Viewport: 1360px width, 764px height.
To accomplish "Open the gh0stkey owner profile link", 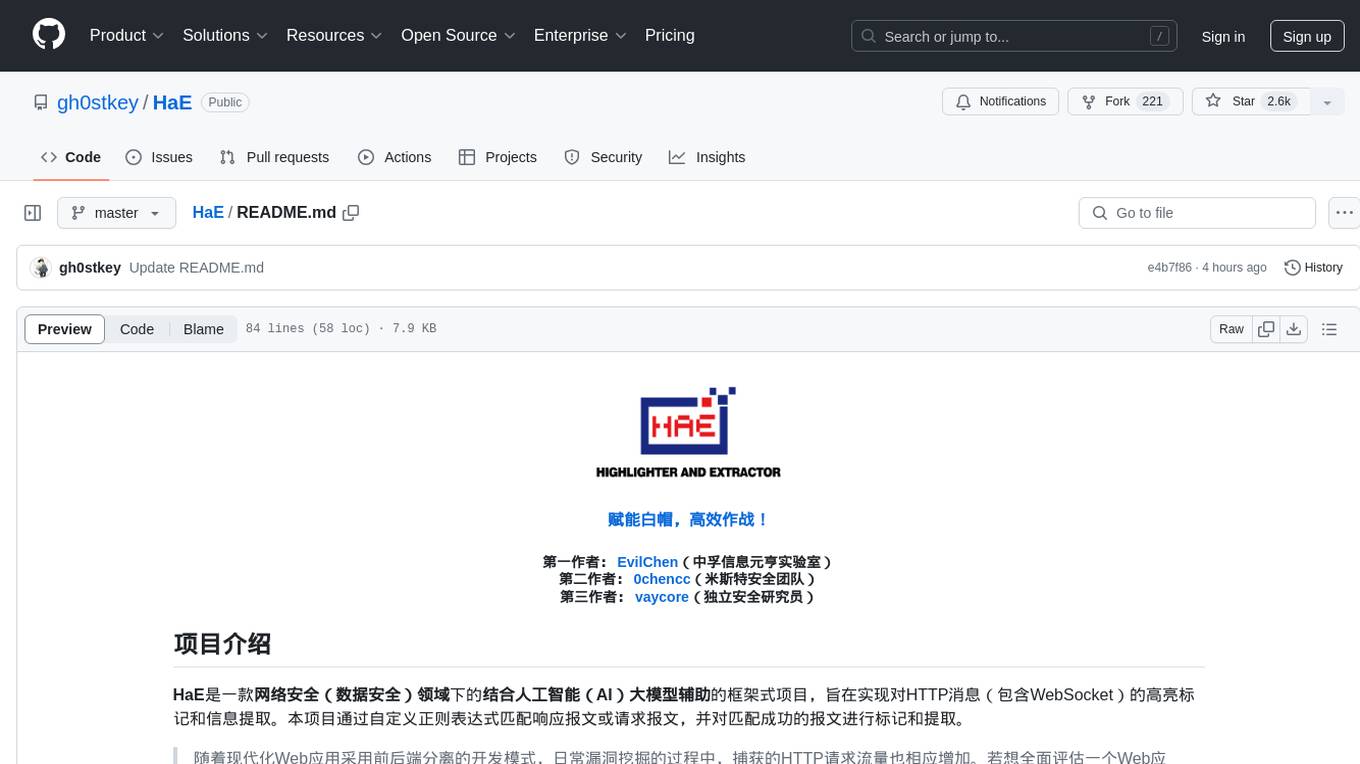I will pyautogui.click(x=98, y=102).
